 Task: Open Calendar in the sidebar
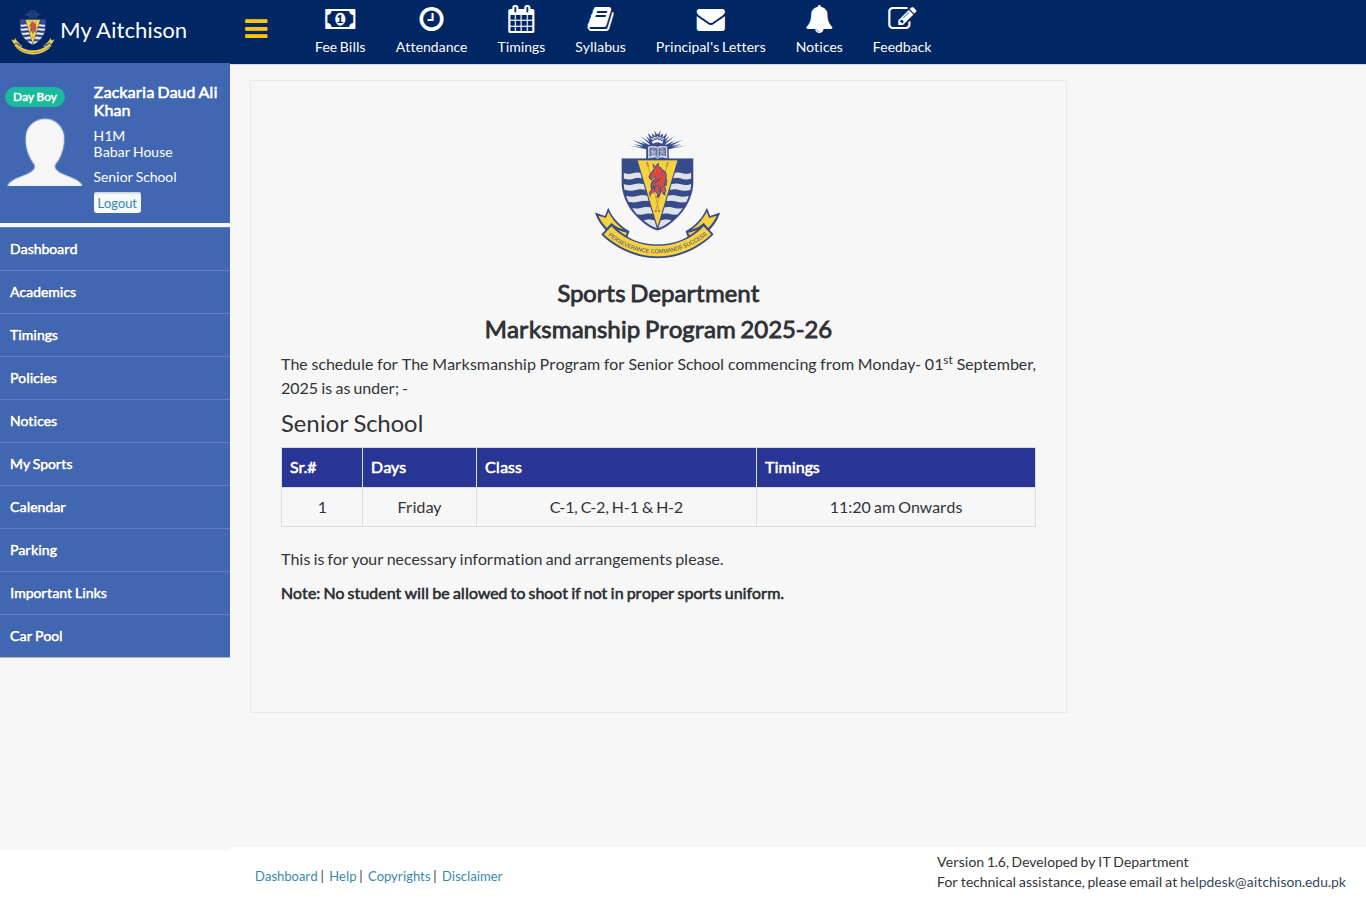[115, 507]
